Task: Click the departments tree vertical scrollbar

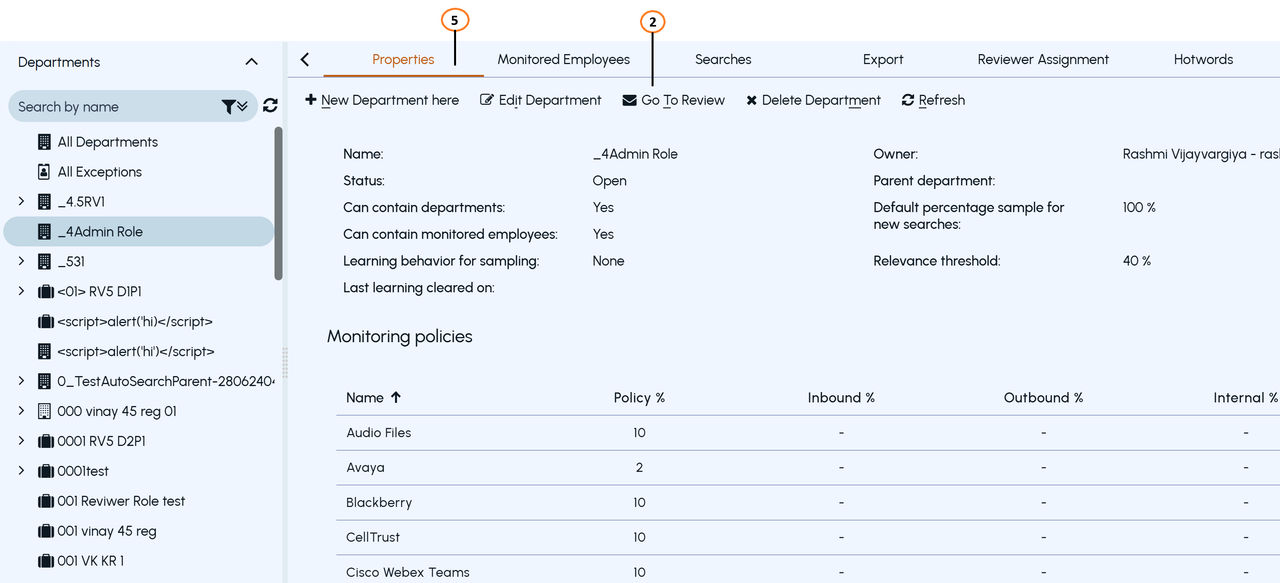Action: (278, 205)
